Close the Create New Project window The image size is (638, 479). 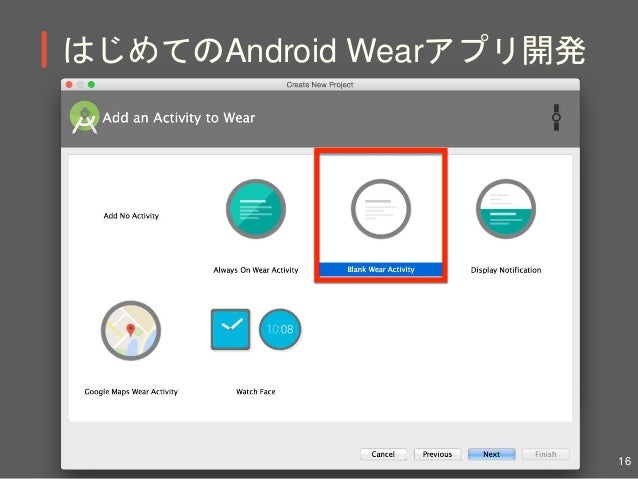coord(69,84)
